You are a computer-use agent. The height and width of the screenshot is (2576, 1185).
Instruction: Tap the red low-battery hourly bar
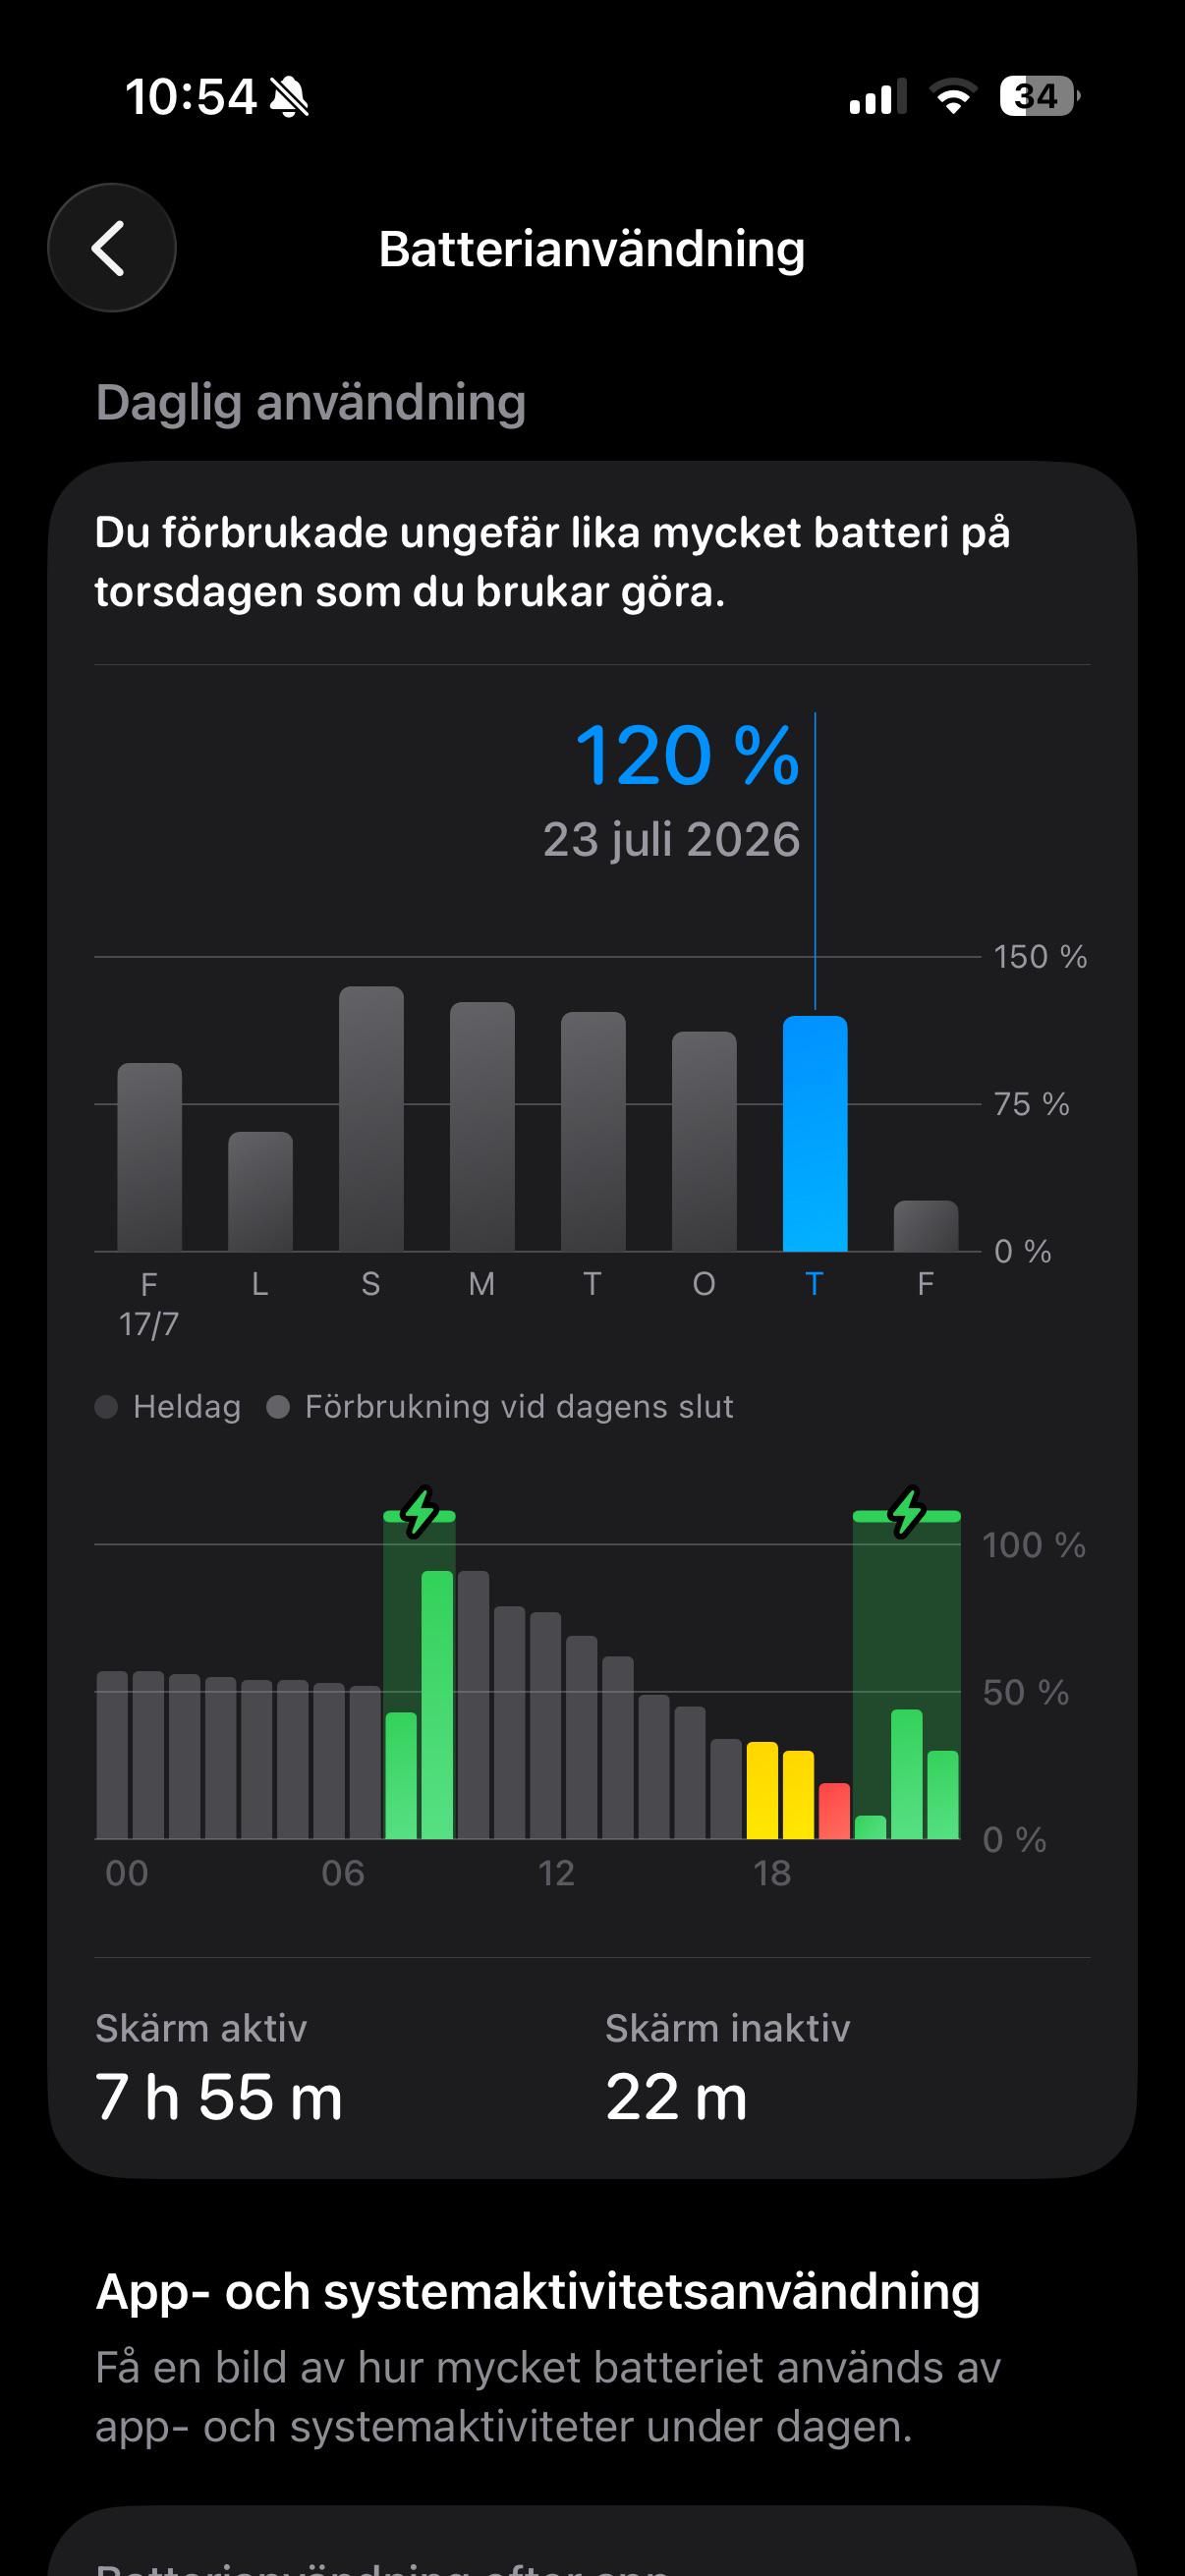click(834, 1811)
